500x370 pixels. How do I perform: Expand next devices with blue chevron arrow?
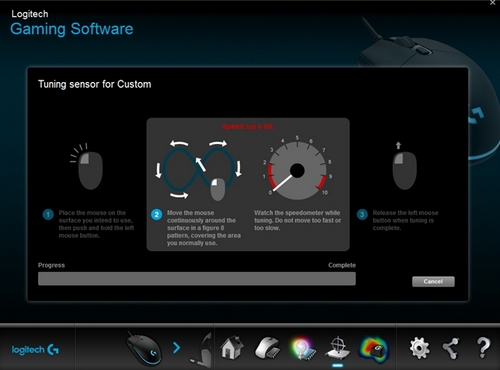click(176, 348)
